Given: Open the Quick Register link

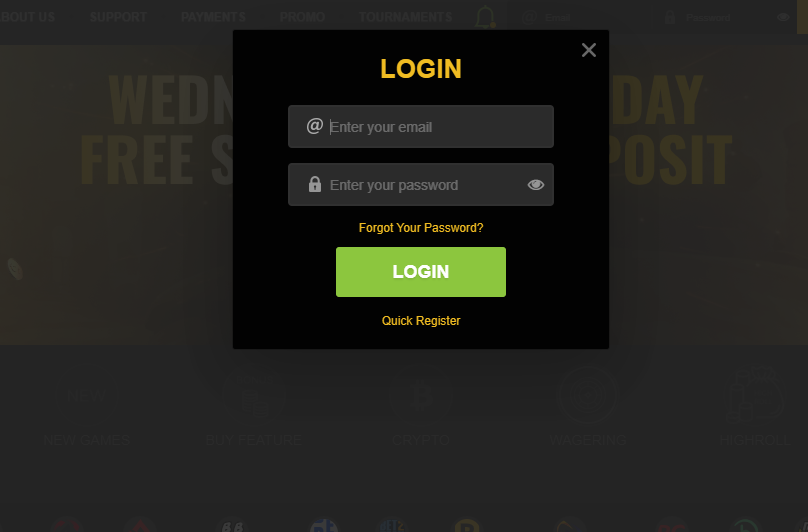Looking at the screenshot, I should pos(420,321).
